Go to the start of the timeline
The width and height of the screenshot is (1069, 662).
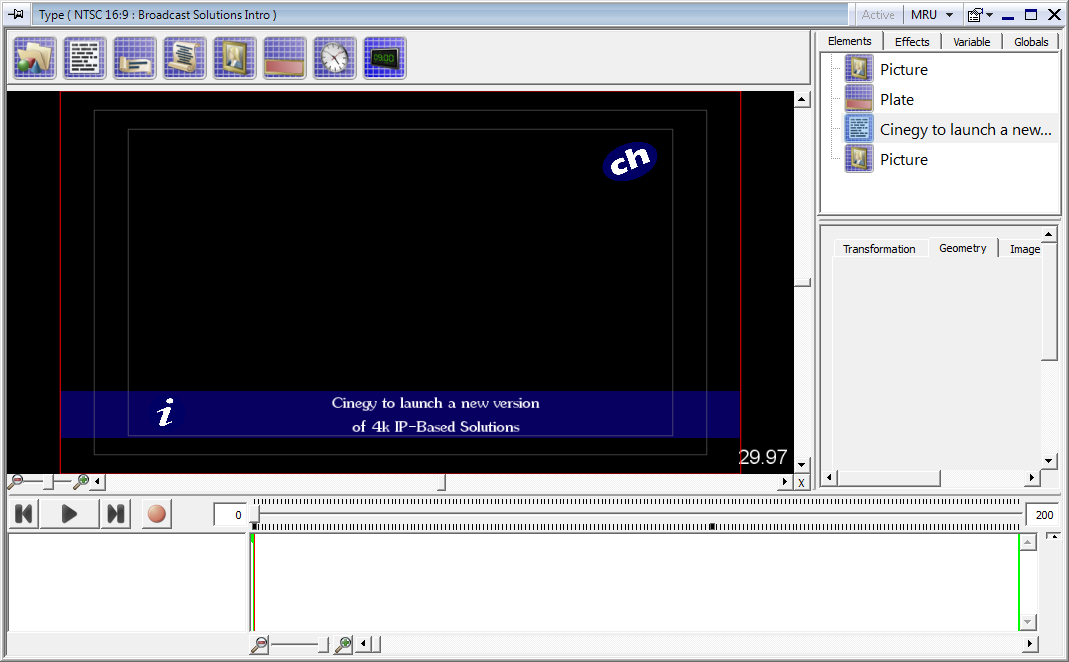coord(24,514)
